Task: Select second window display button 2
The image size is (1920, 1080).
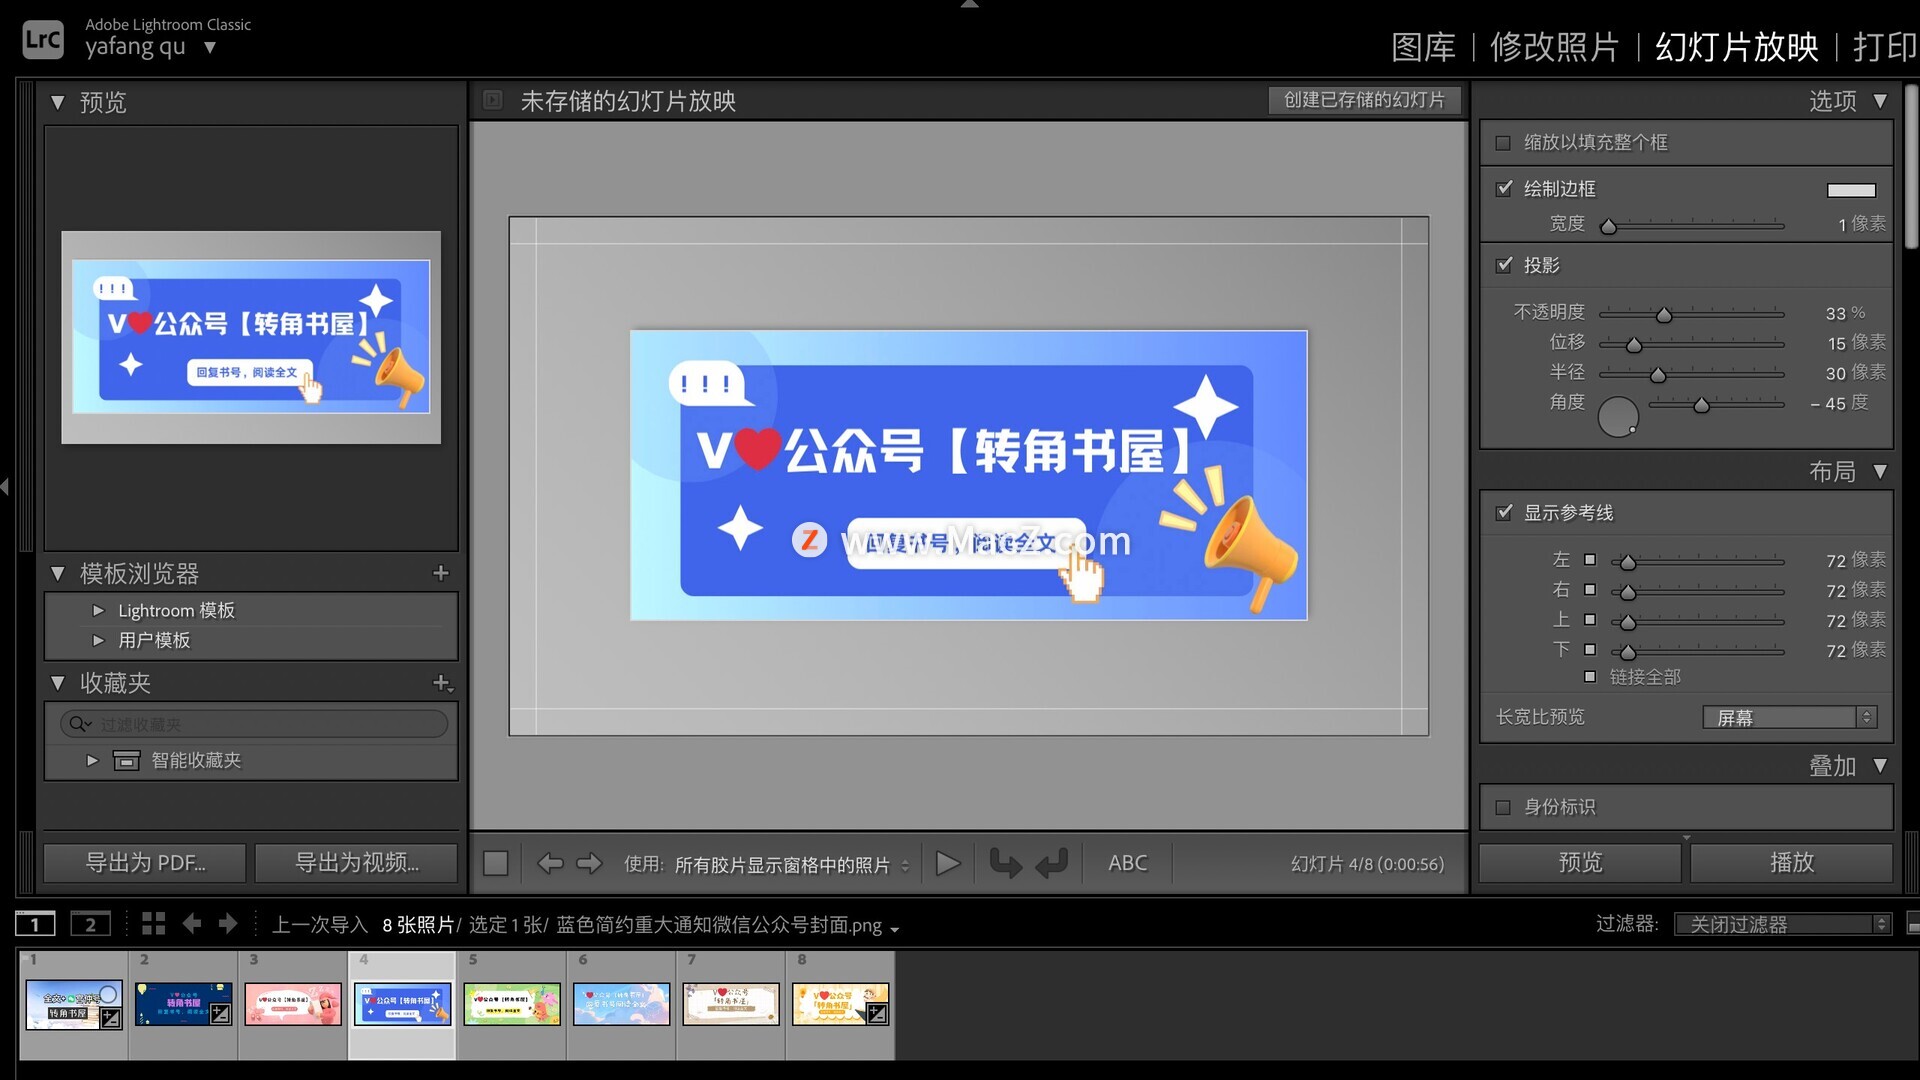Action: point(90,924)
